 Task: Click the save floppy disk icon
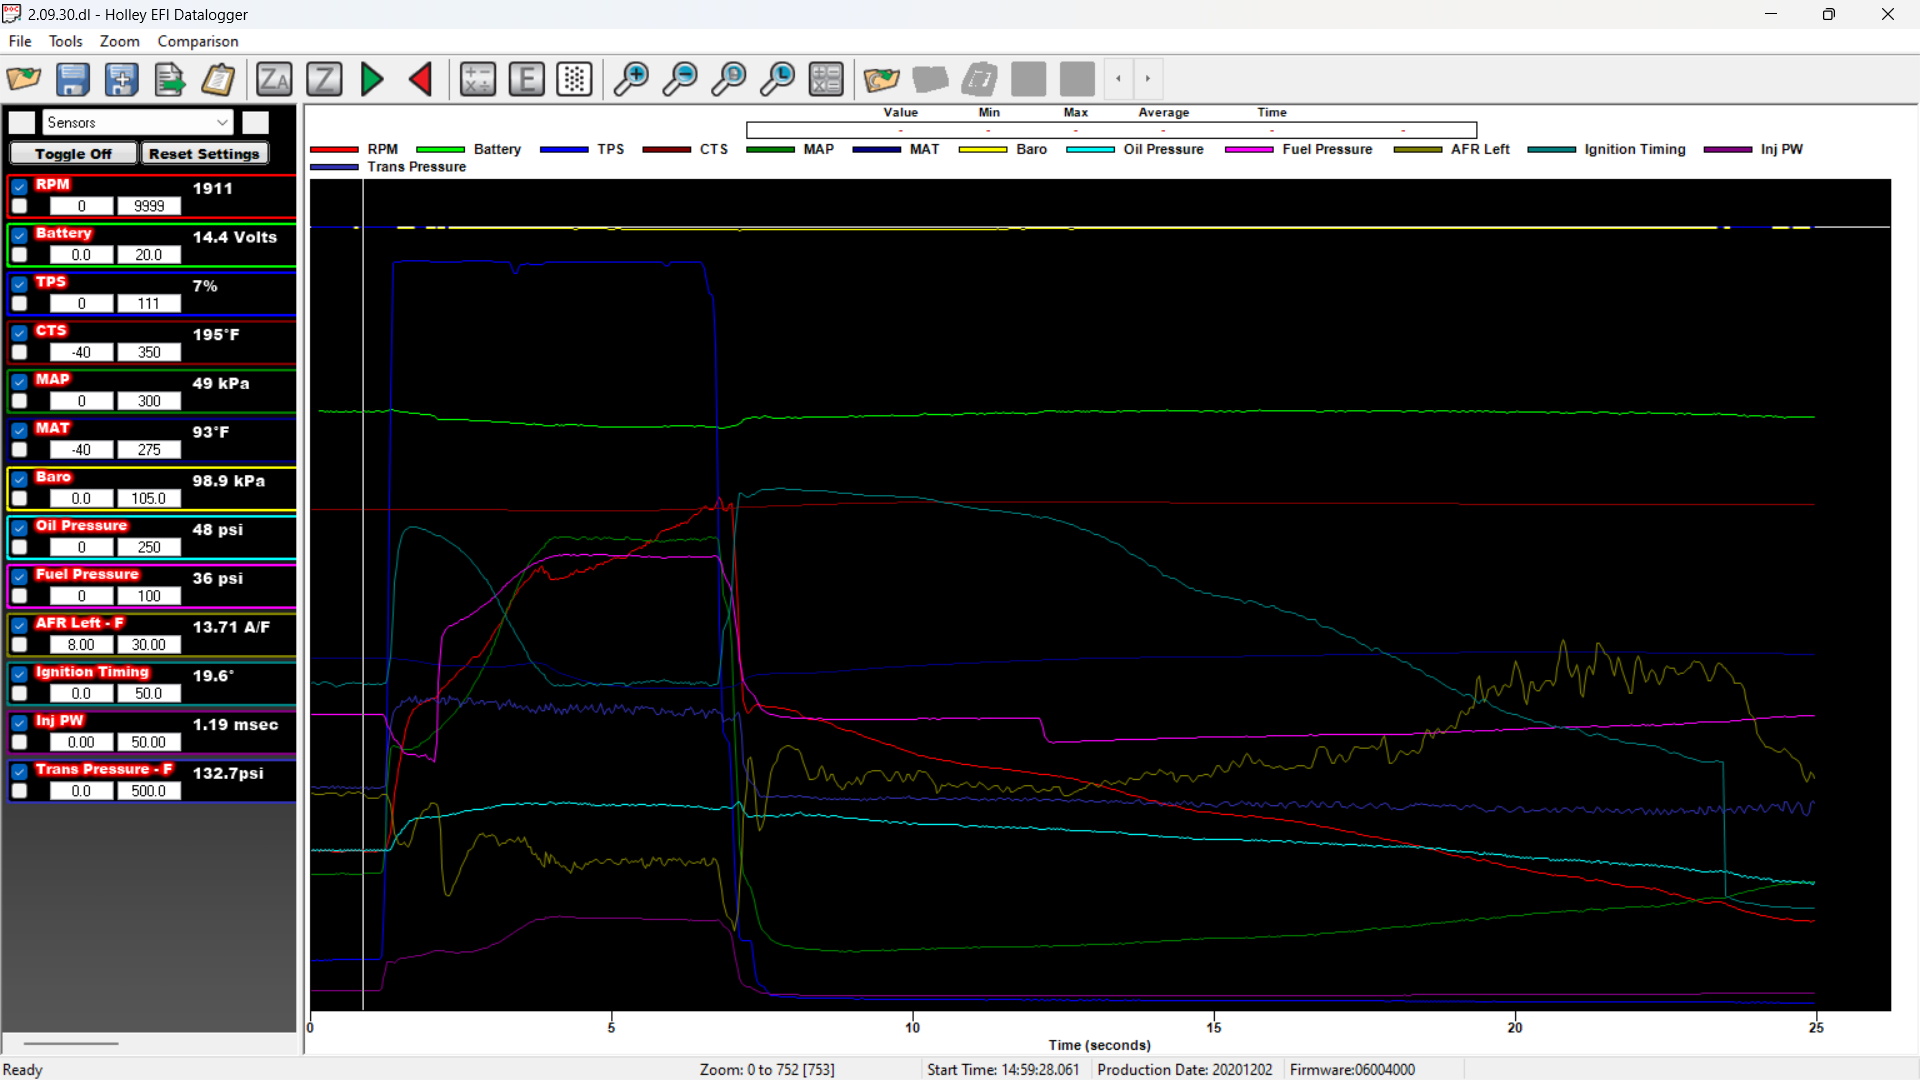tap(73, 79)
